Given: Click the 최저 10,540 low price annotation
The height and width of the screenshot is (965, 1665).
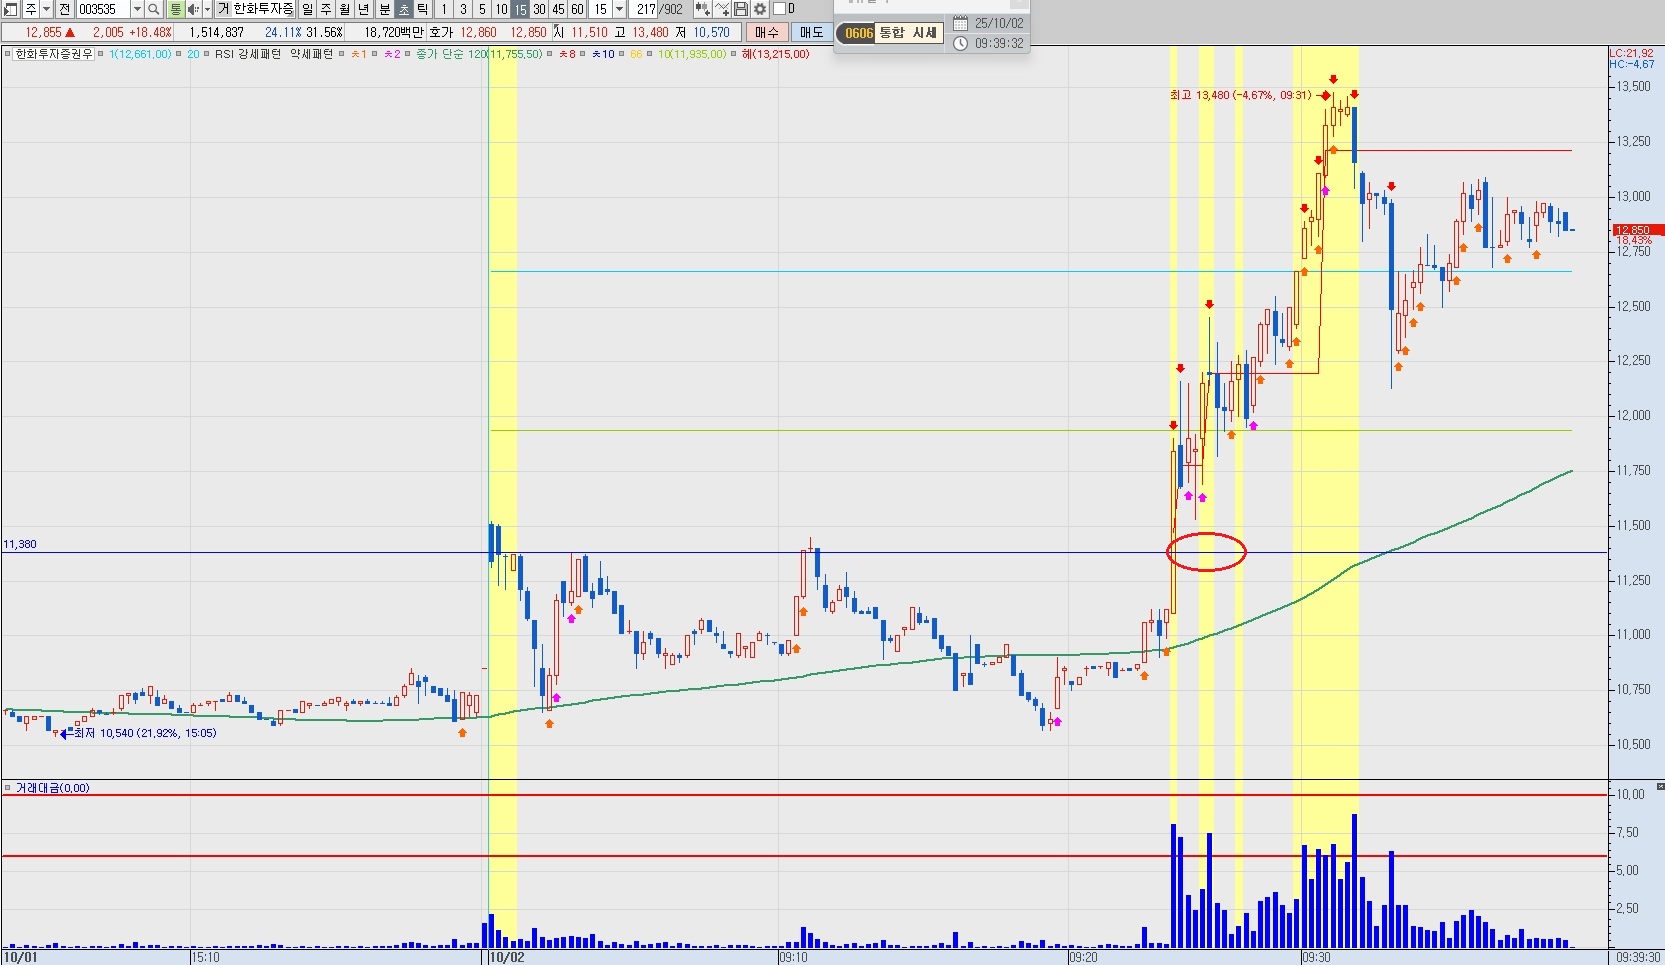Looking at the screenshot, I should (x=145, y=733).
